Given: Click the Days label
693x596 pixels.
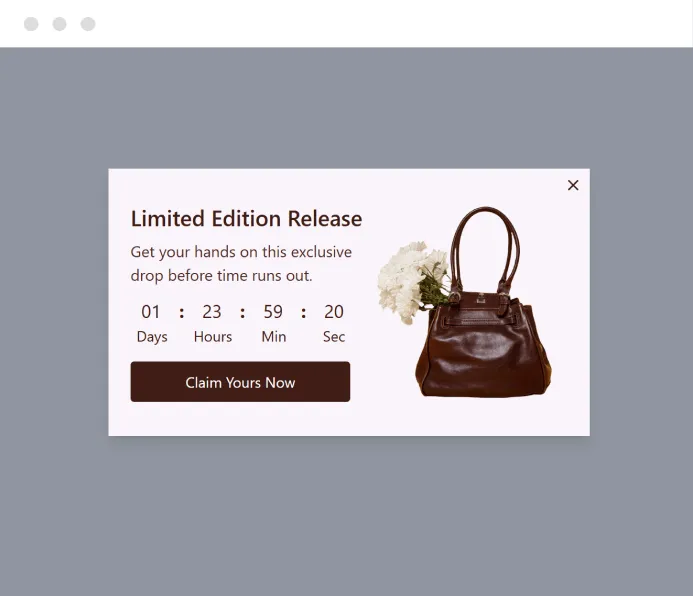Looking at the screenshot, I should 152,337.
